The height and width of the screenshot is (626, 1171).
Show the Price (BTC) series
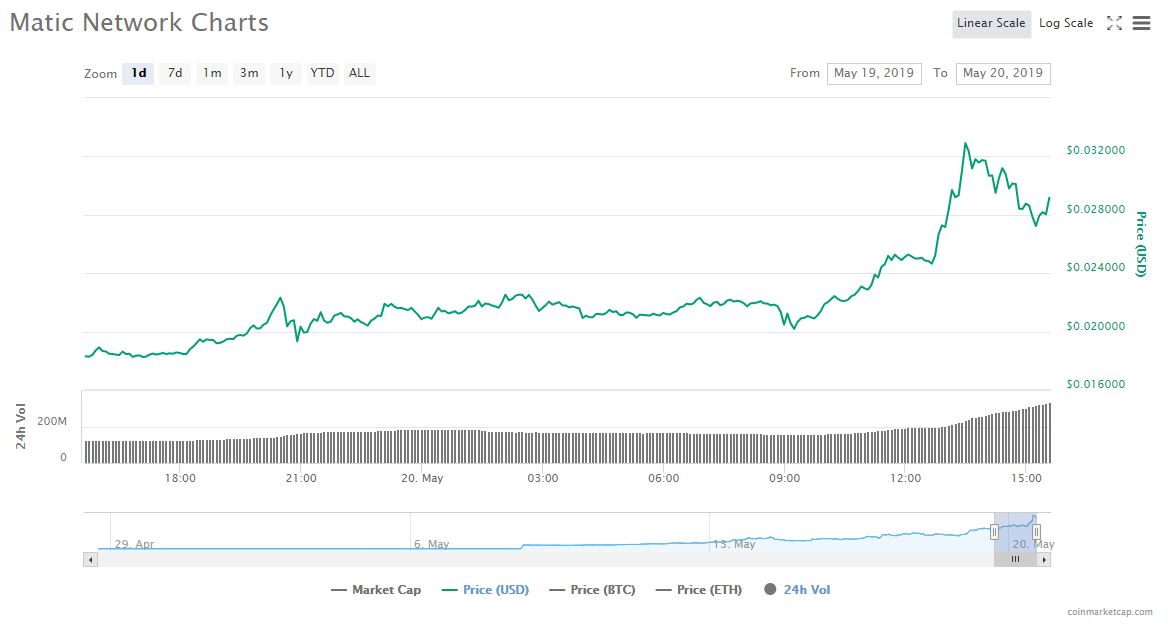tap(592, 590)
